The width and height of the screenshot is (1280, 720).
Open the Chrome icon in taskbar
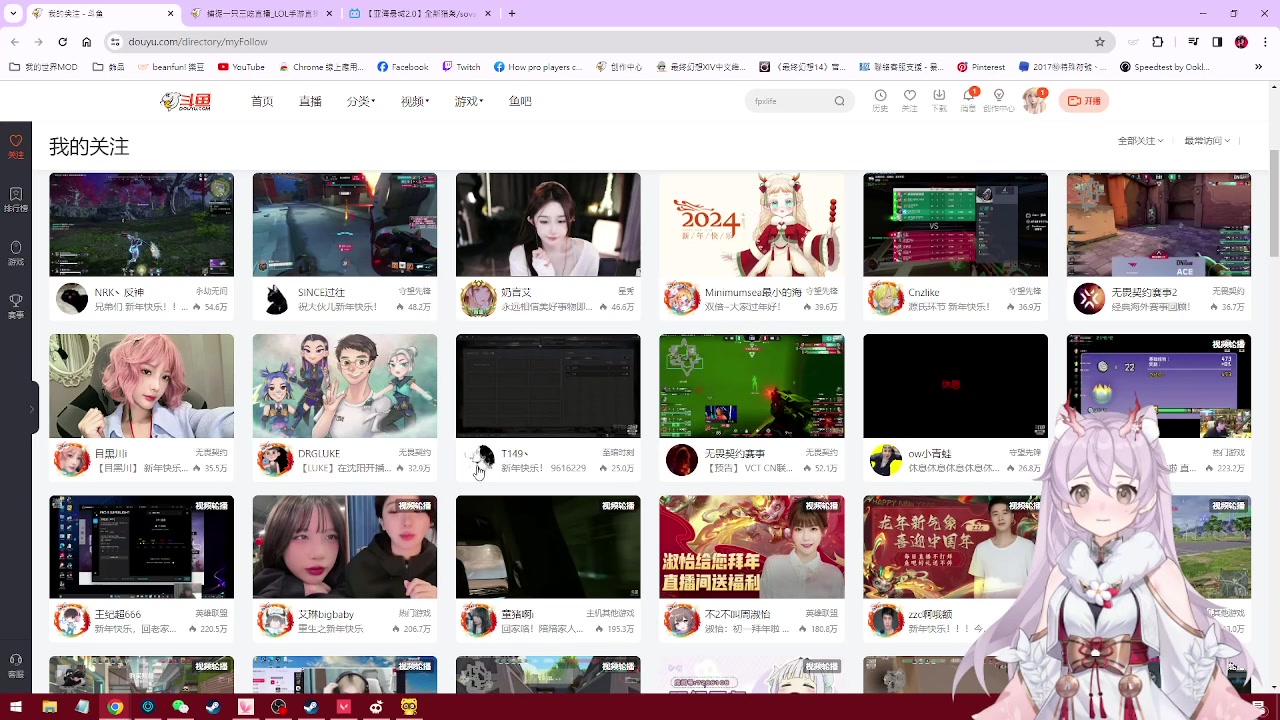pyautogui.click(x=115, y=707)
